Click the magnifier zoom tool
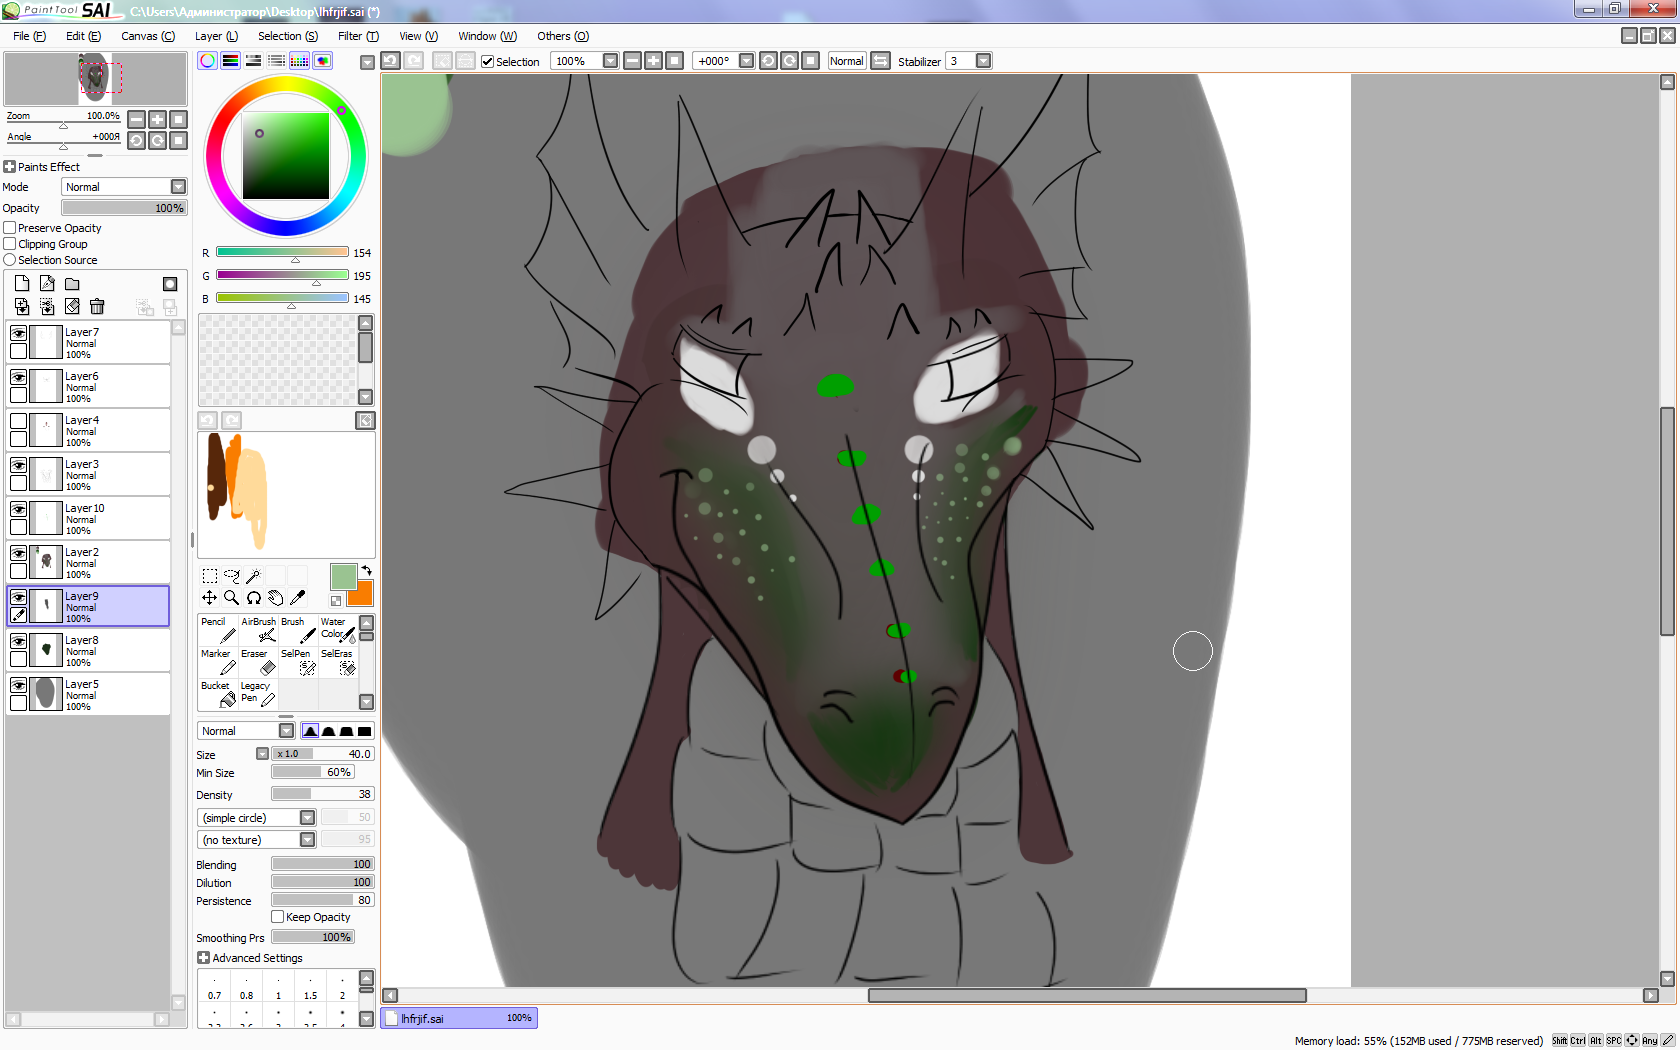 231,598
